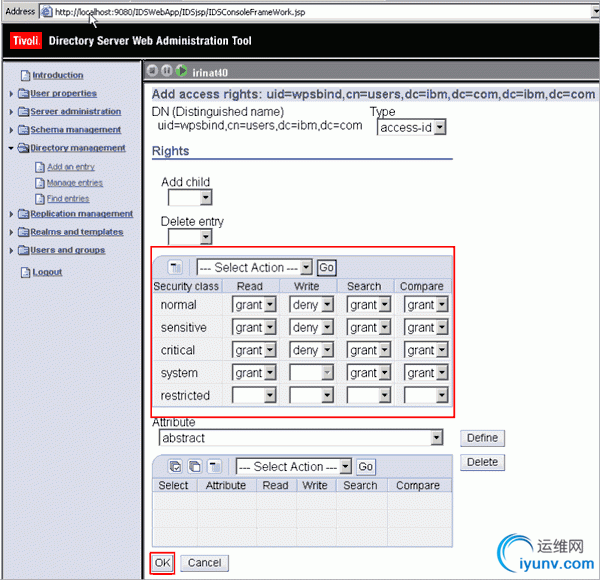This screenshot has width=600, height=580.
Task: Click the Define button
Action: [x=482, y=438]
